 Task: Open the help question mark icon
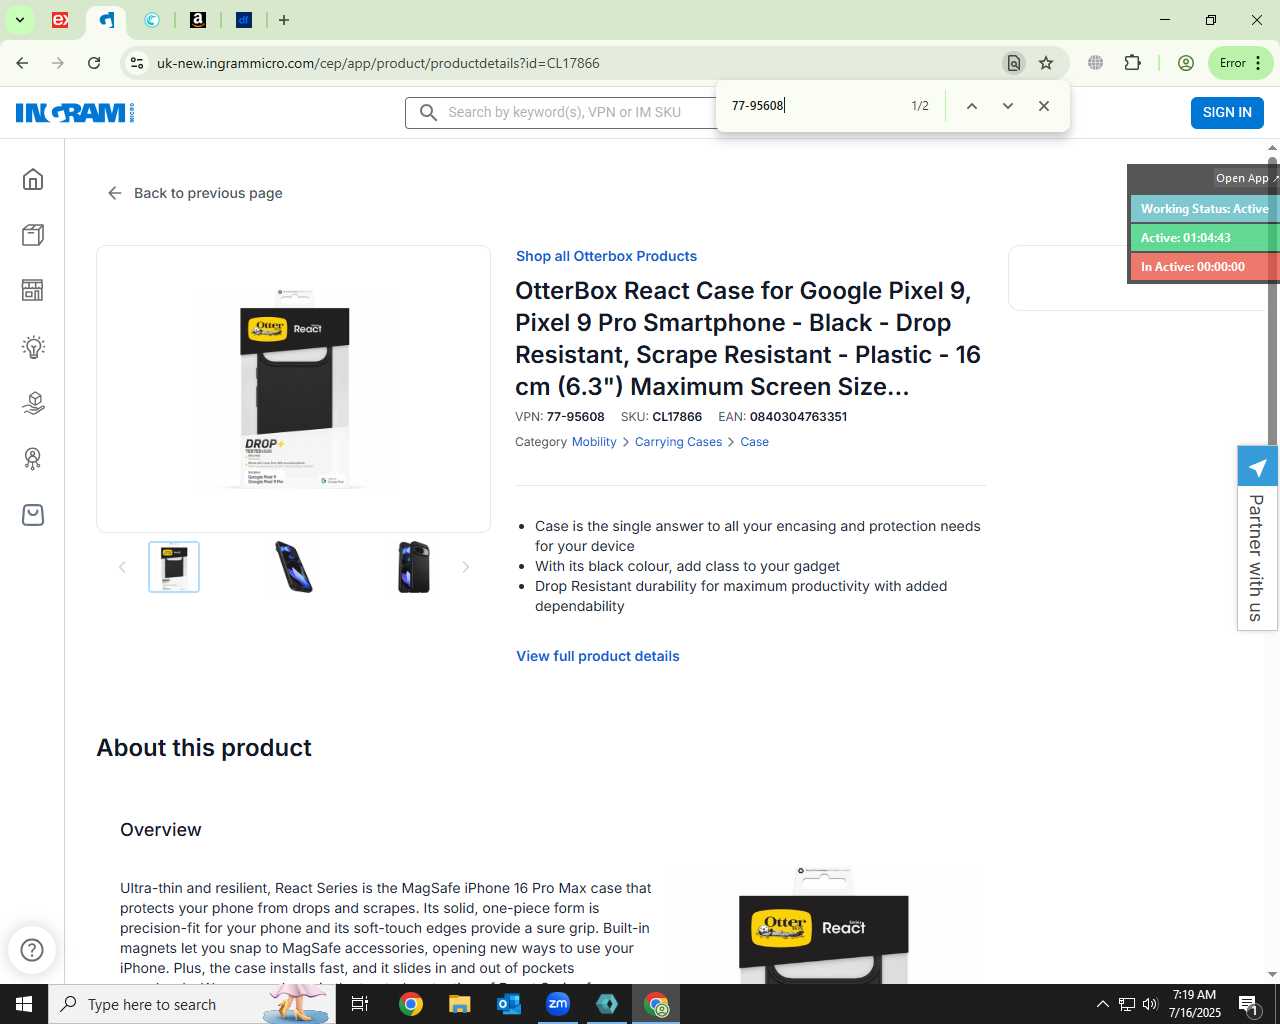click(x=32, y=949)
